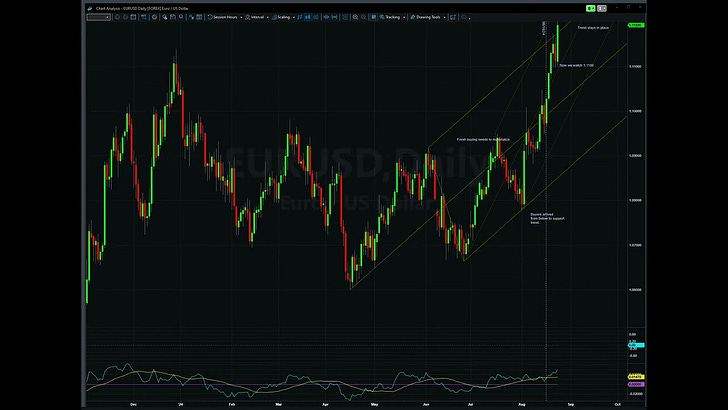Click the blue squares icon before Session Hours
Screen dimensions: 728x410
[191, 17]
